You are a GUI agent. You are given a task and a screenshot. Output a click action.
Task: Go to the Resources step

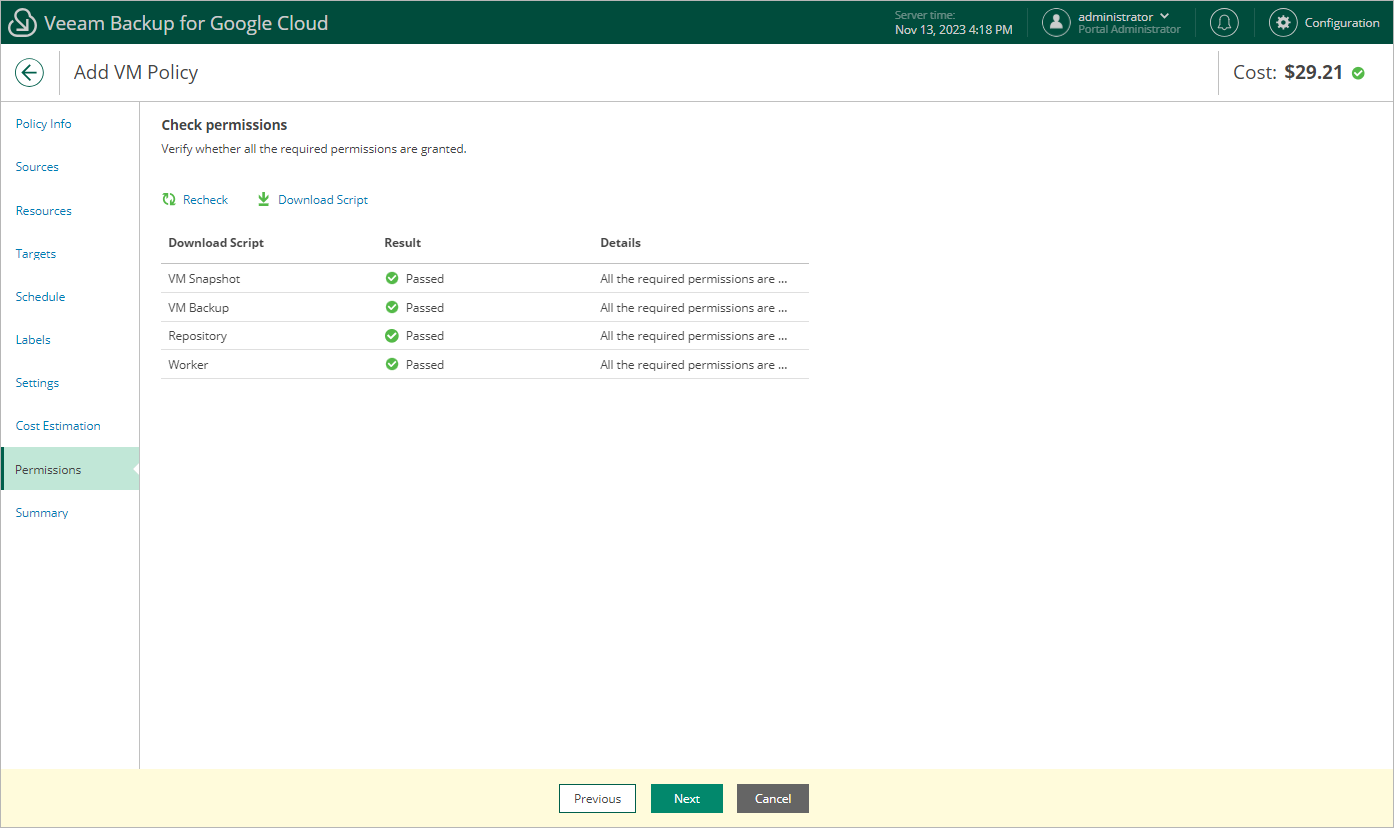tap(44, 211)
